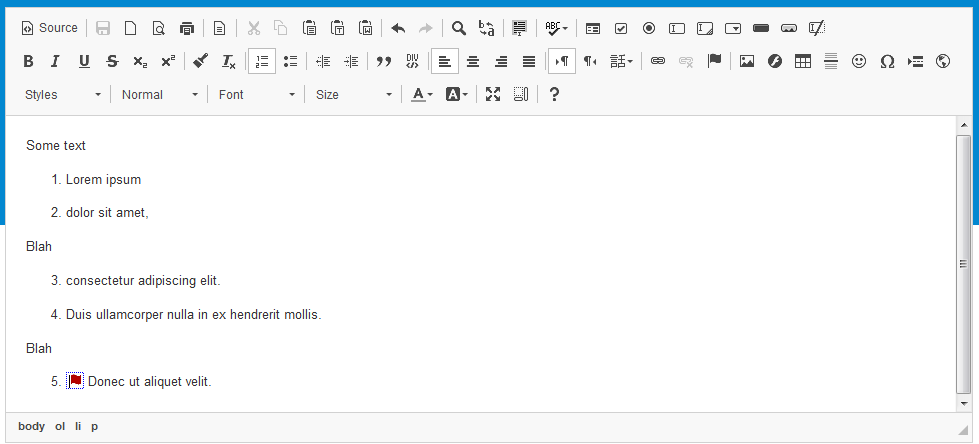Open the Replace icon
This screenshot has width=979, height=444.
tap(487, 28)
